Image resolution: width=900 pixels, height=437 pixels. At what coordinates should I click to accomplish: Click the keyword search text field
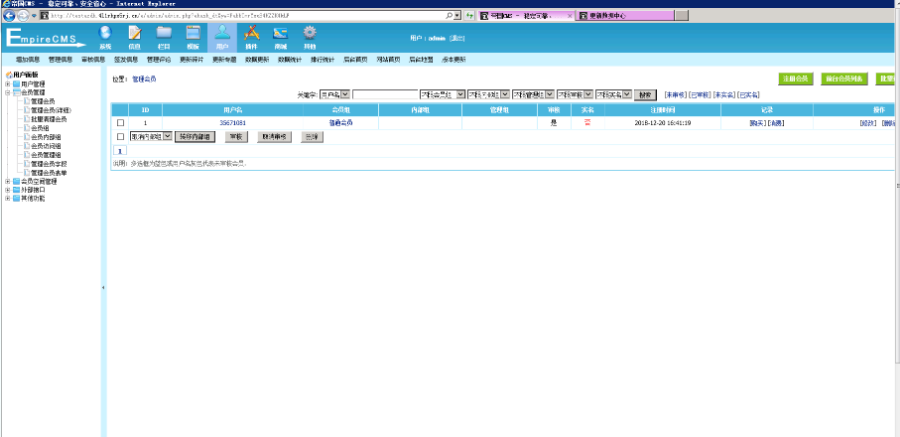pyautogui.click(x=385, y=94)
